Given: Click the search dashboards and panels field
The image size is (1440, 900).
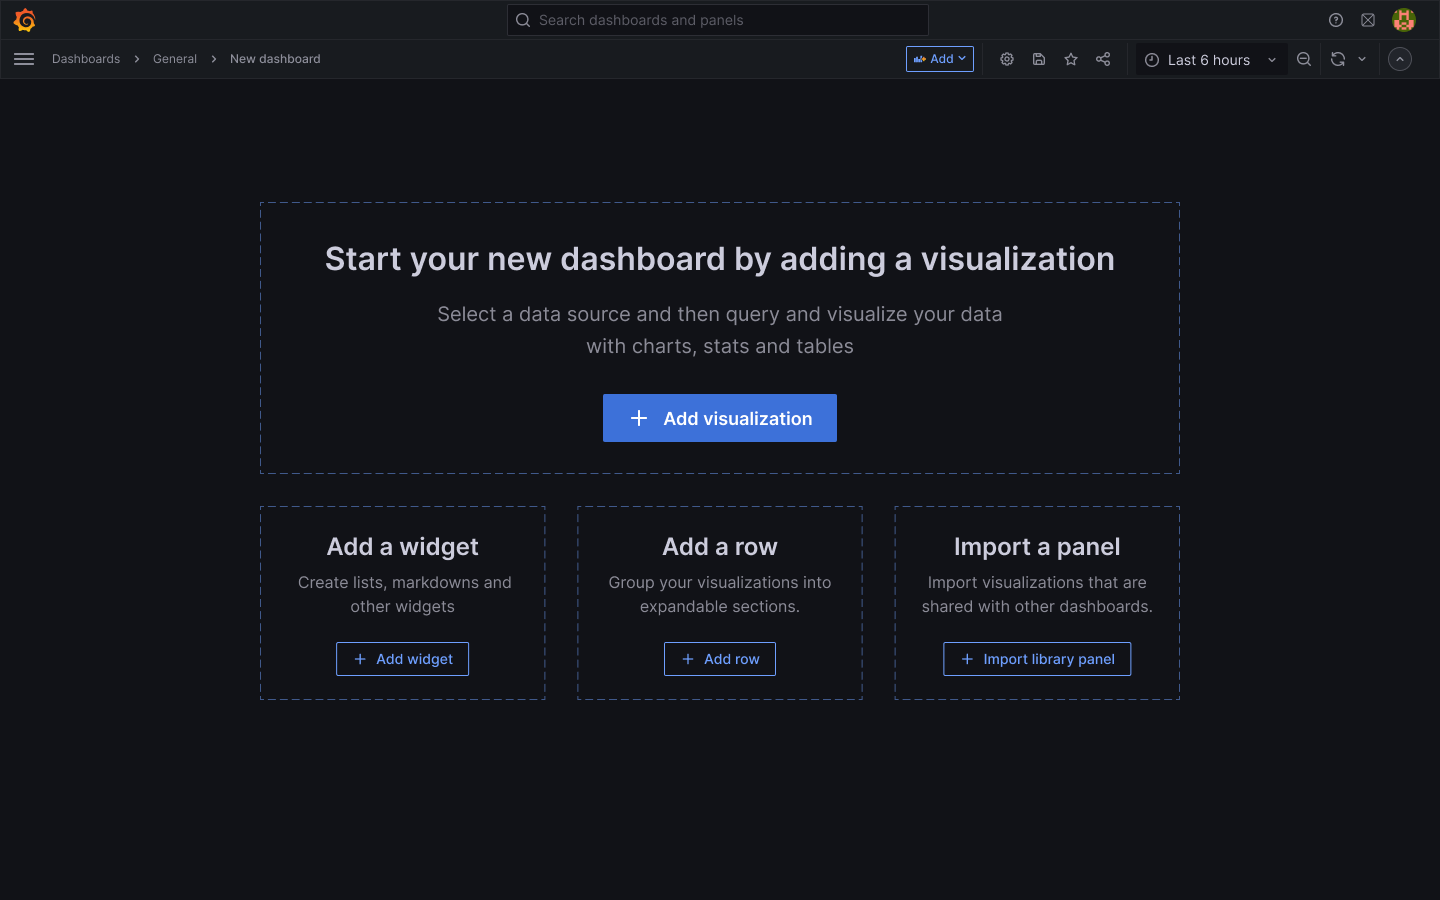Looking at the screenshot, I should 717,19.
